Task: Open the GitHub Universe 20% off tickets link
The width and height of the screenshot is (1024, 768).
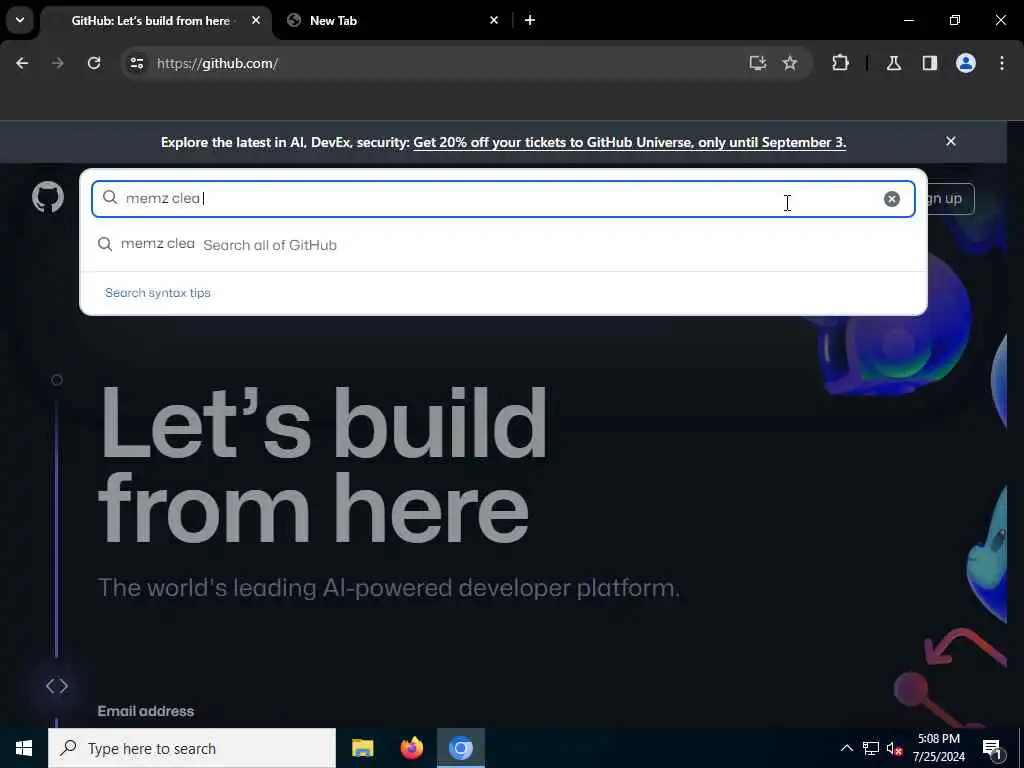Action: point(630,142)
